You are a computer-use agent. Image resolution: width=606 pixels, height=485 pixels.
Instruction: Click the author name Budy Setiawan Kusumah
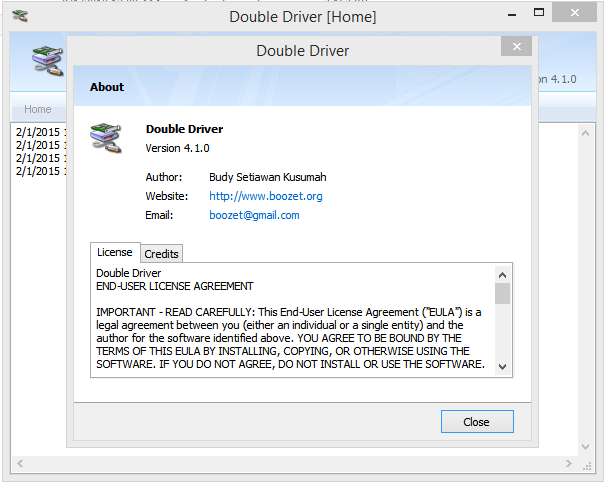click(x=268, y=177)
